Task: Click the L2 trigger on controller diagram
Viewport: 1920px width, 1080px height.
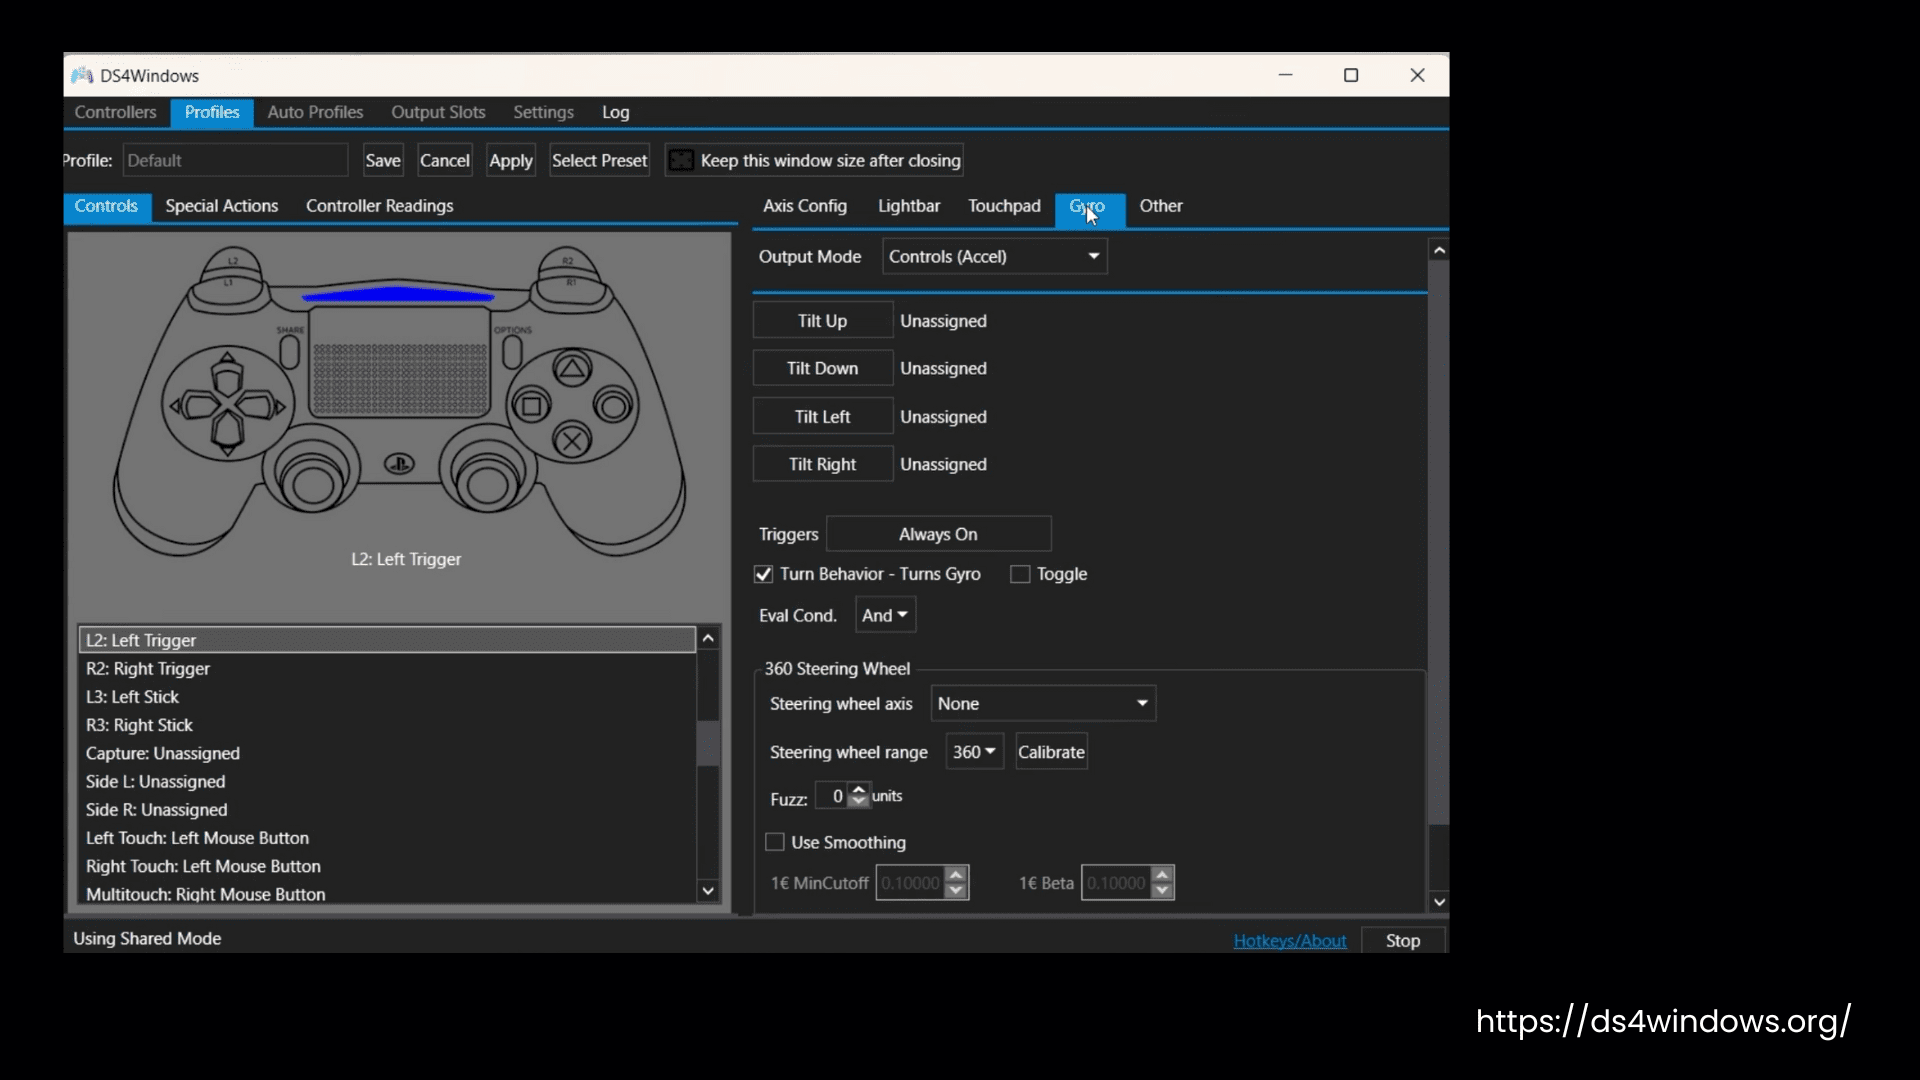Action: [232, 262]
